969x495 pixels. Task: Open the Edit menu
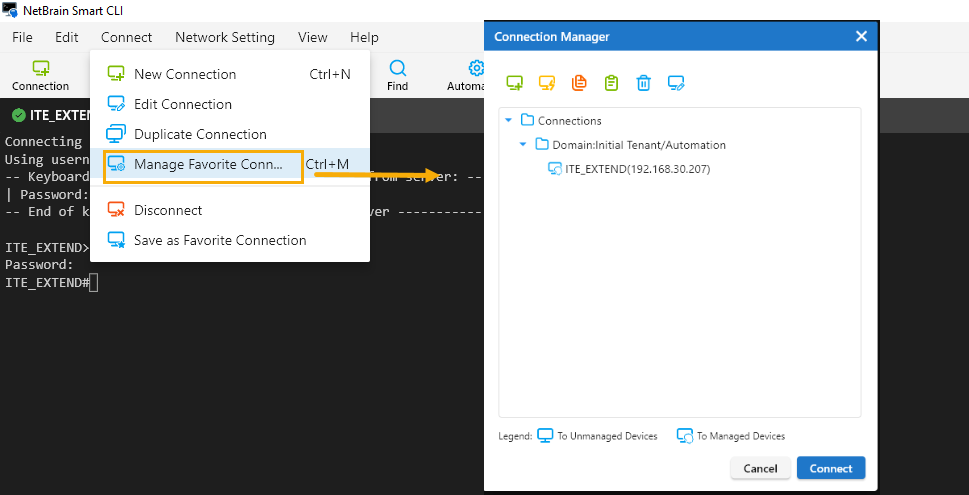pos(67,37)
